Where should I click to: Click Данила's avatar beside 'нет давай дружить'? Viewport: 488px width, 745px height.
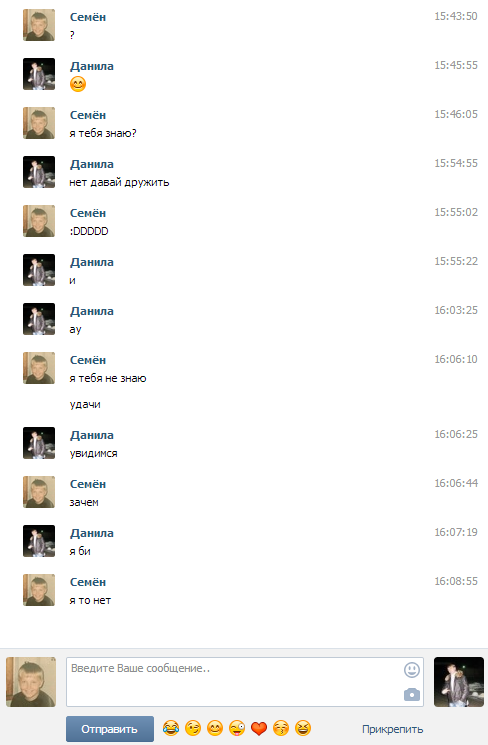pyautogui.click(x=39, y=172)
